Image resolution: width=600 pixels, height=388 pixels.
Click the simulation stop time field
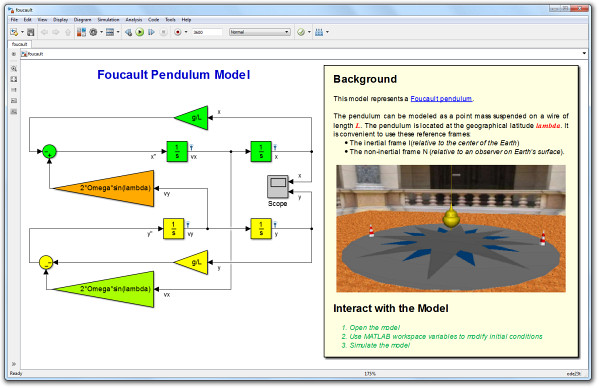click(x=207, y=32)
